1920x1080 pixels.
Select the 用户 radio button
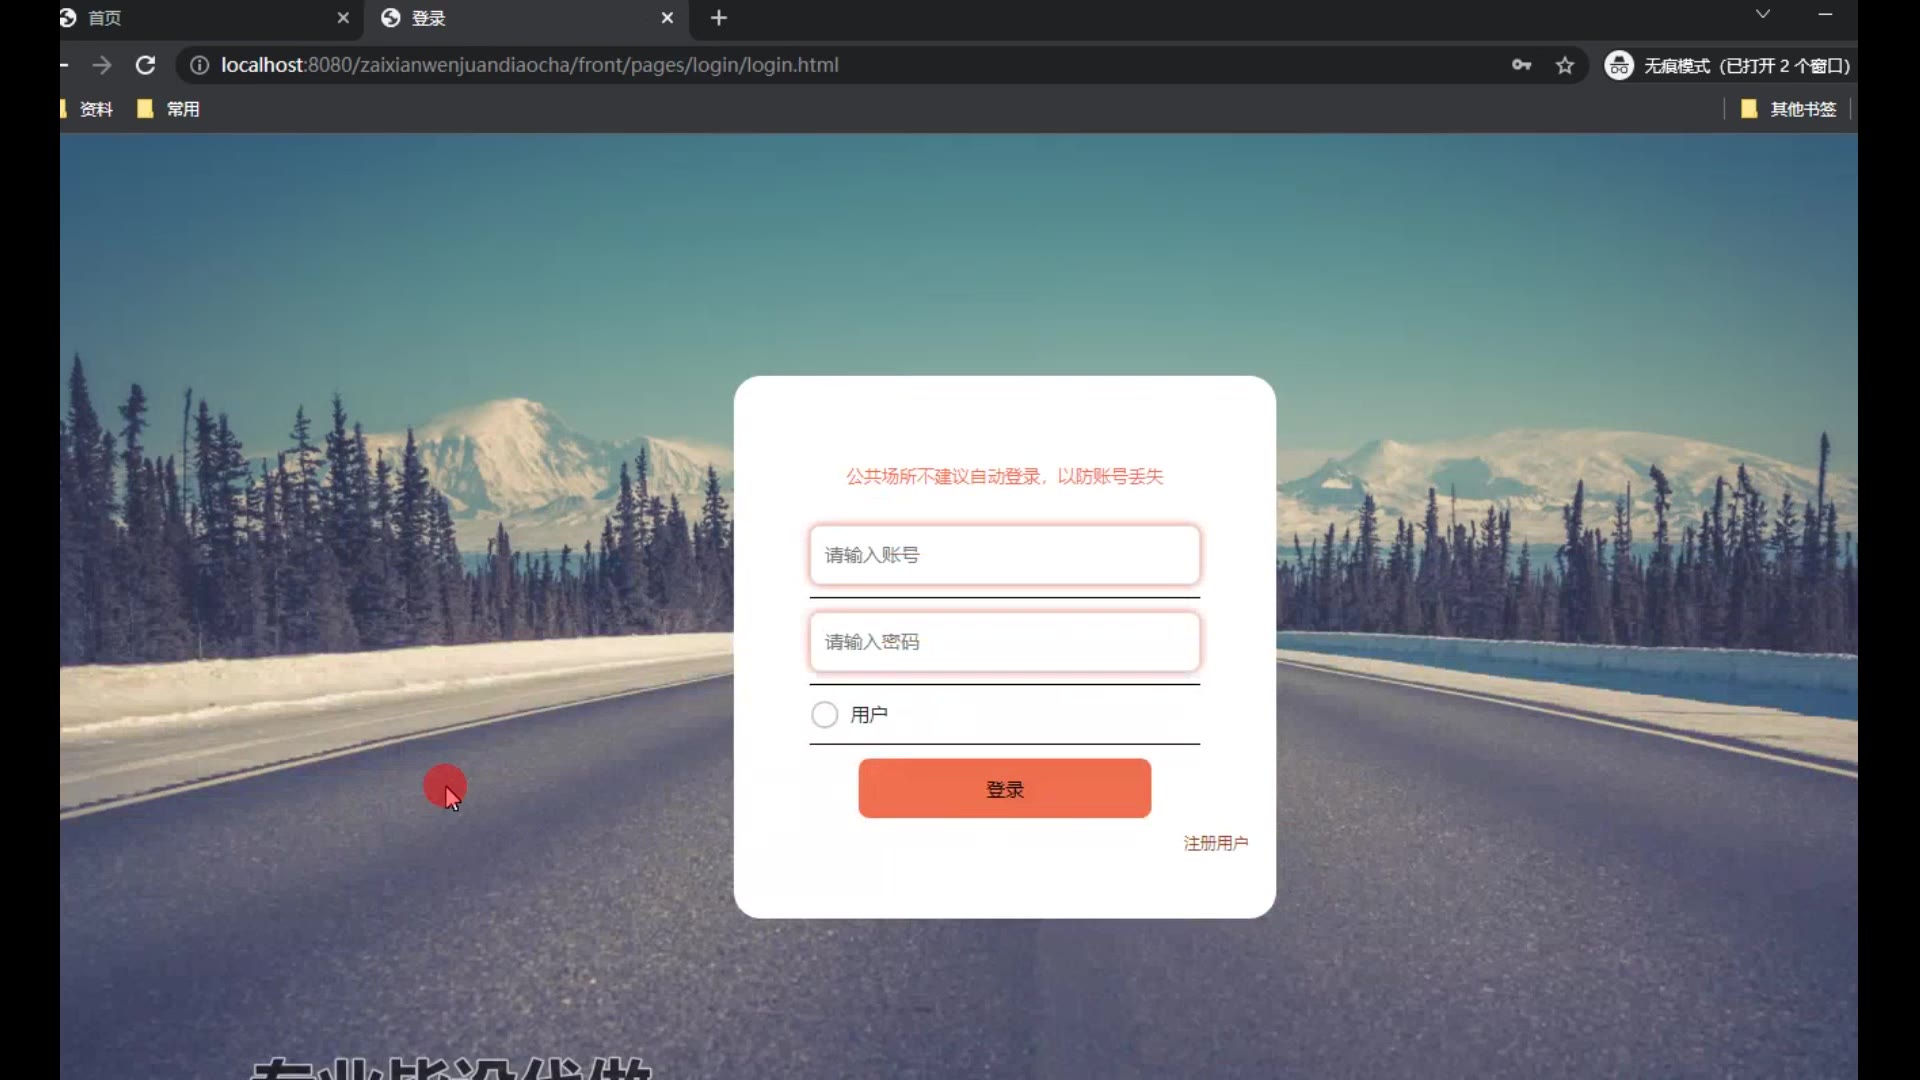[x=824, y=715]
